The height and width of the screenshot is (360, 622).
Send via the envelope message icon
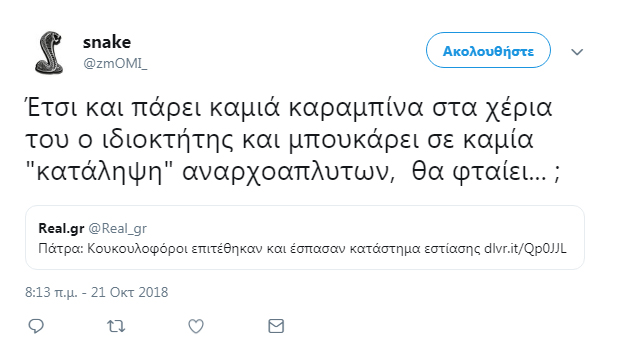click(x=276, y=326)
